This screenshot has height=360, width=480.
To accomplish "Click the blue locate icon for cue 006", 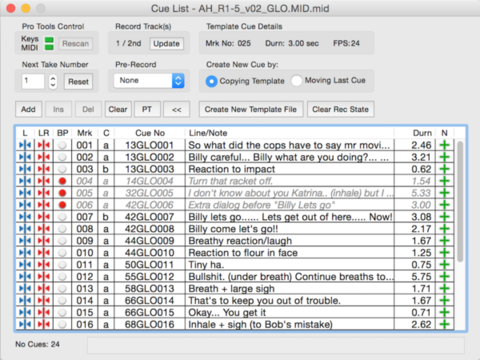I will [25, 205].
